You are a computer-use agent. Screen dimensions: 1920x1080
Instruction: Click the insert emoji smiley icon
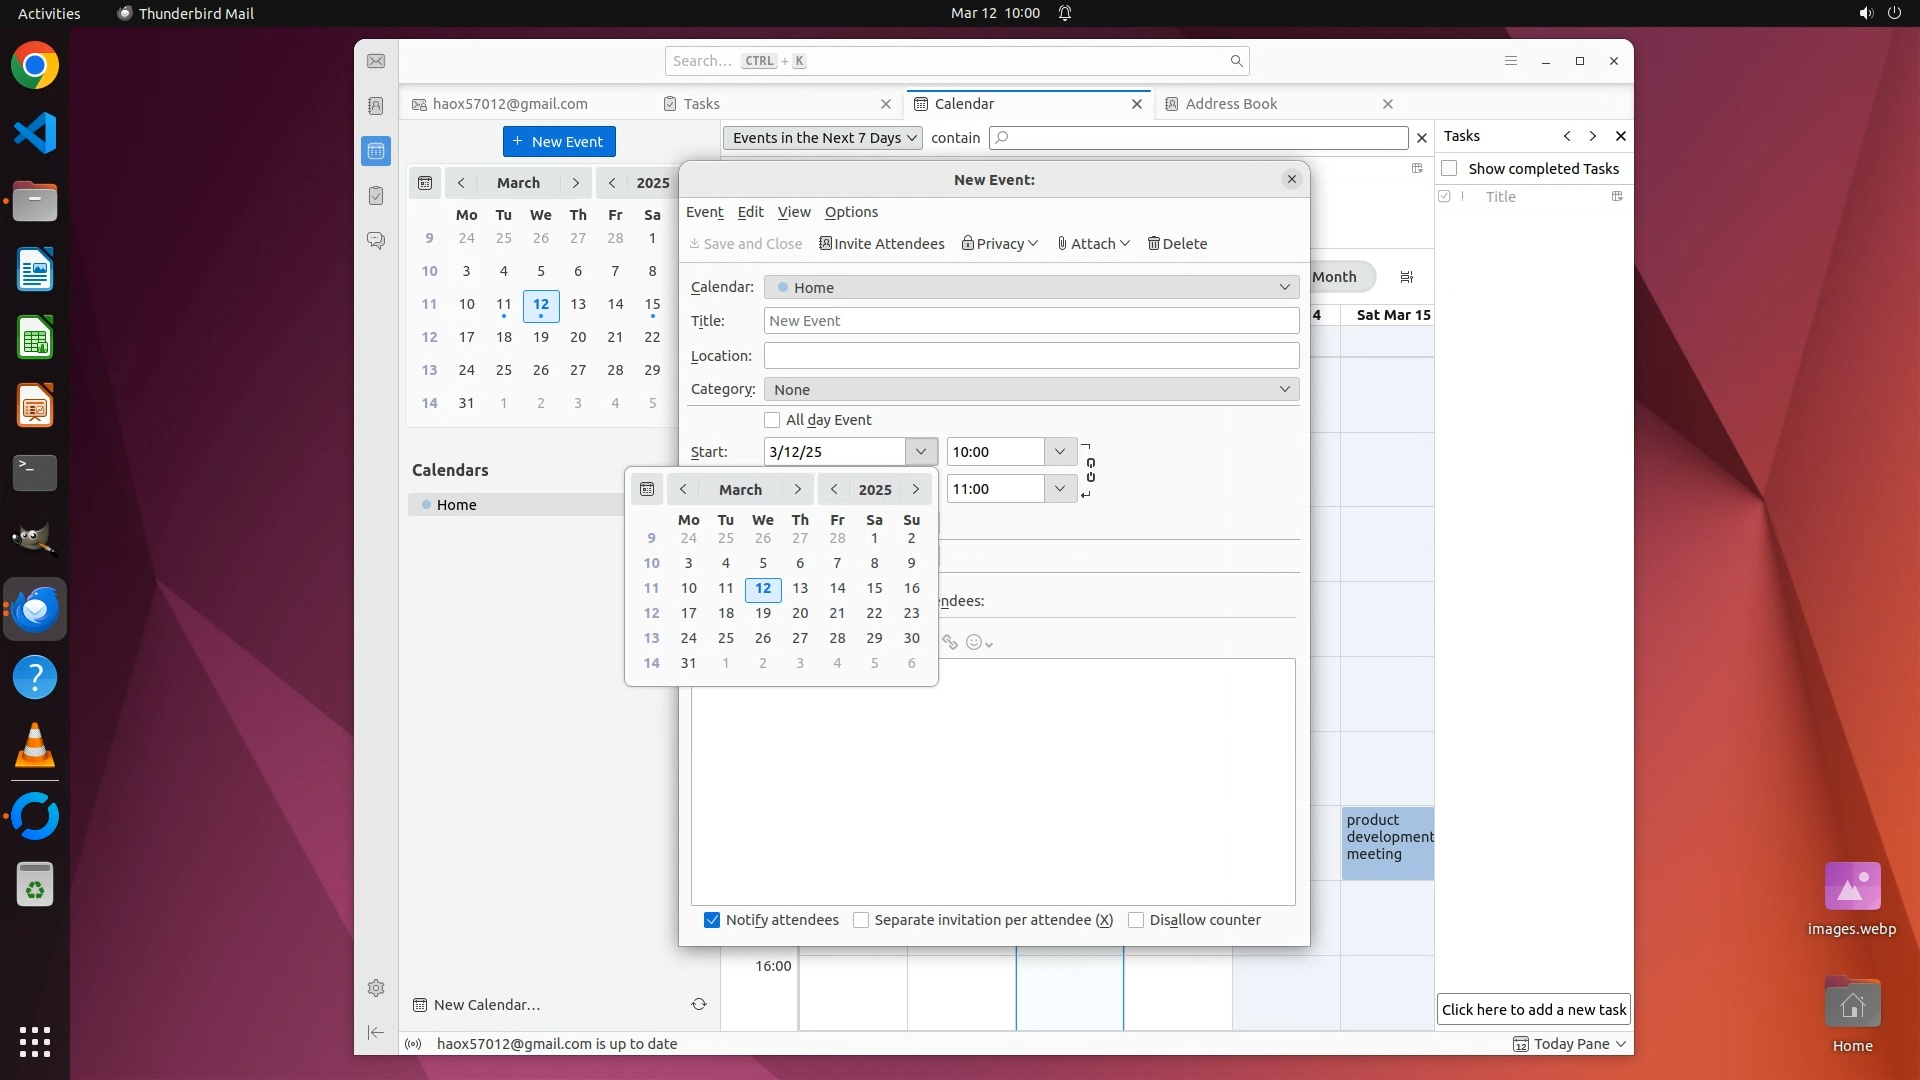[974, 642]
